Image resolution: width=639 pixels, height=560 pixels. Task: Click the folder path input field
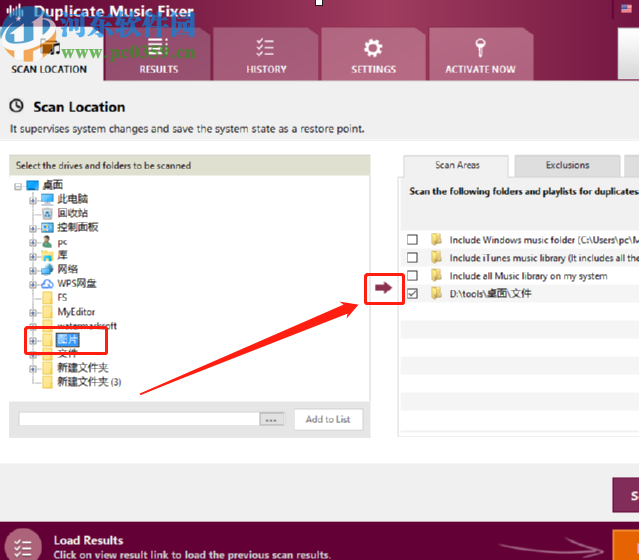point(139,419)
